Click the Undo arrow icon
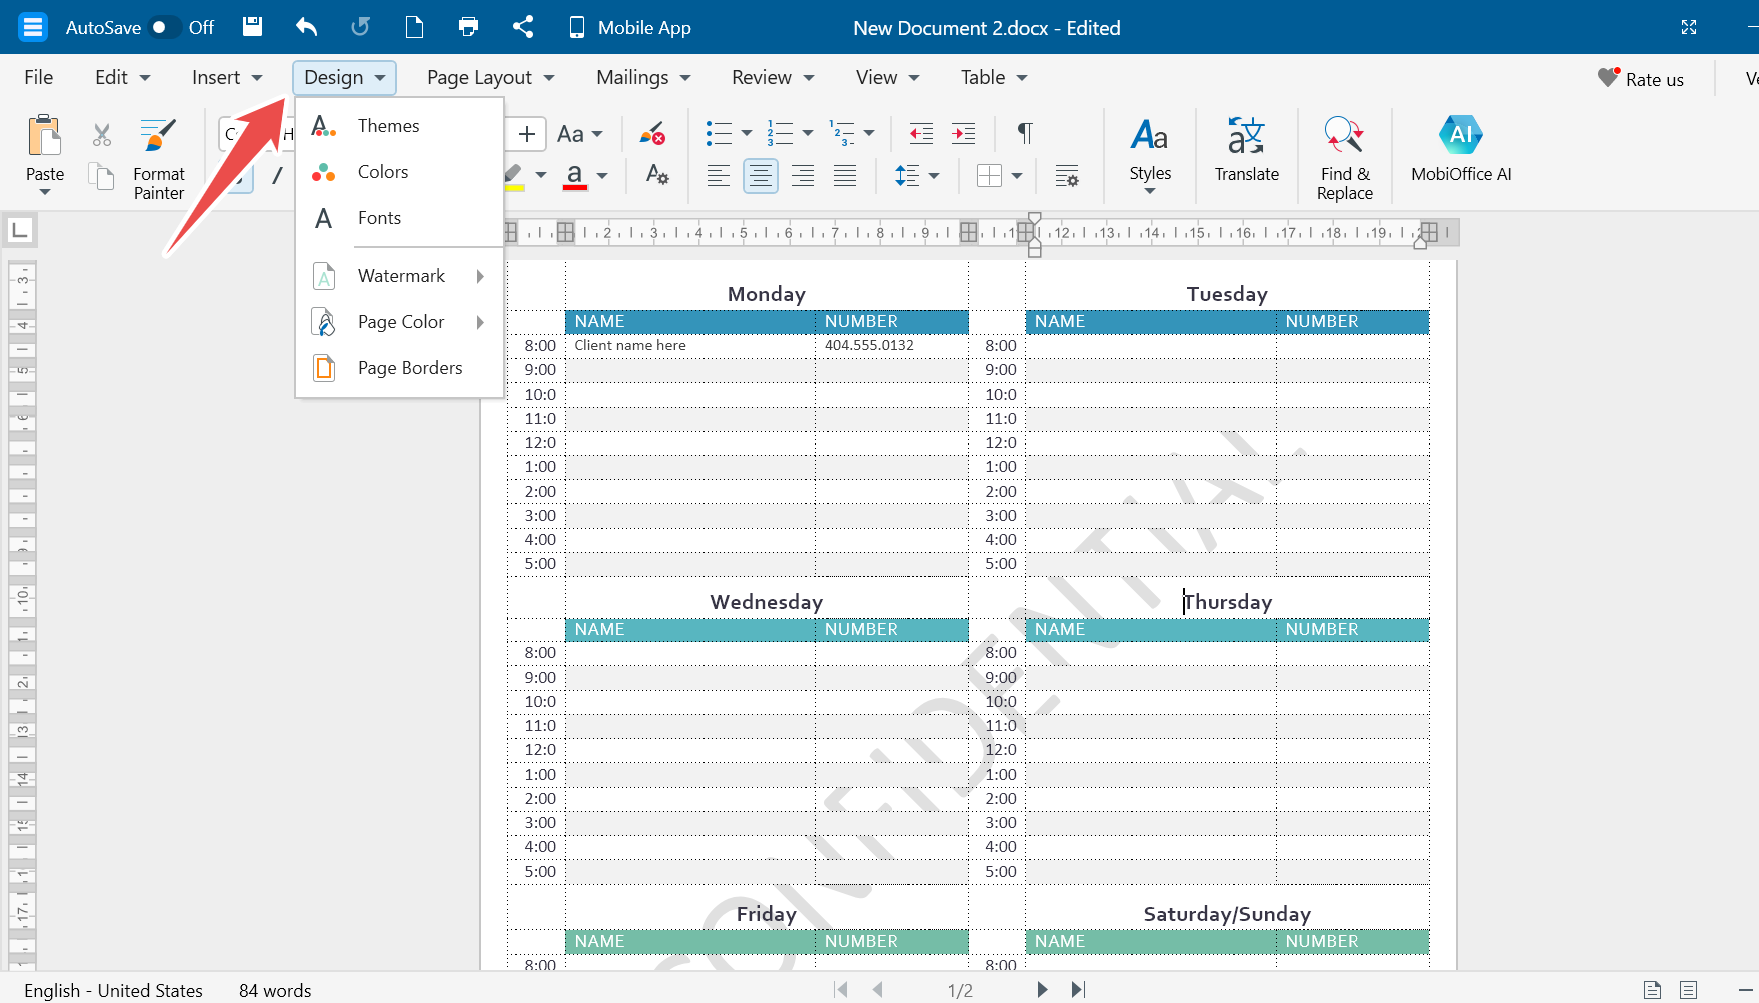 click(x=307, y=27)
